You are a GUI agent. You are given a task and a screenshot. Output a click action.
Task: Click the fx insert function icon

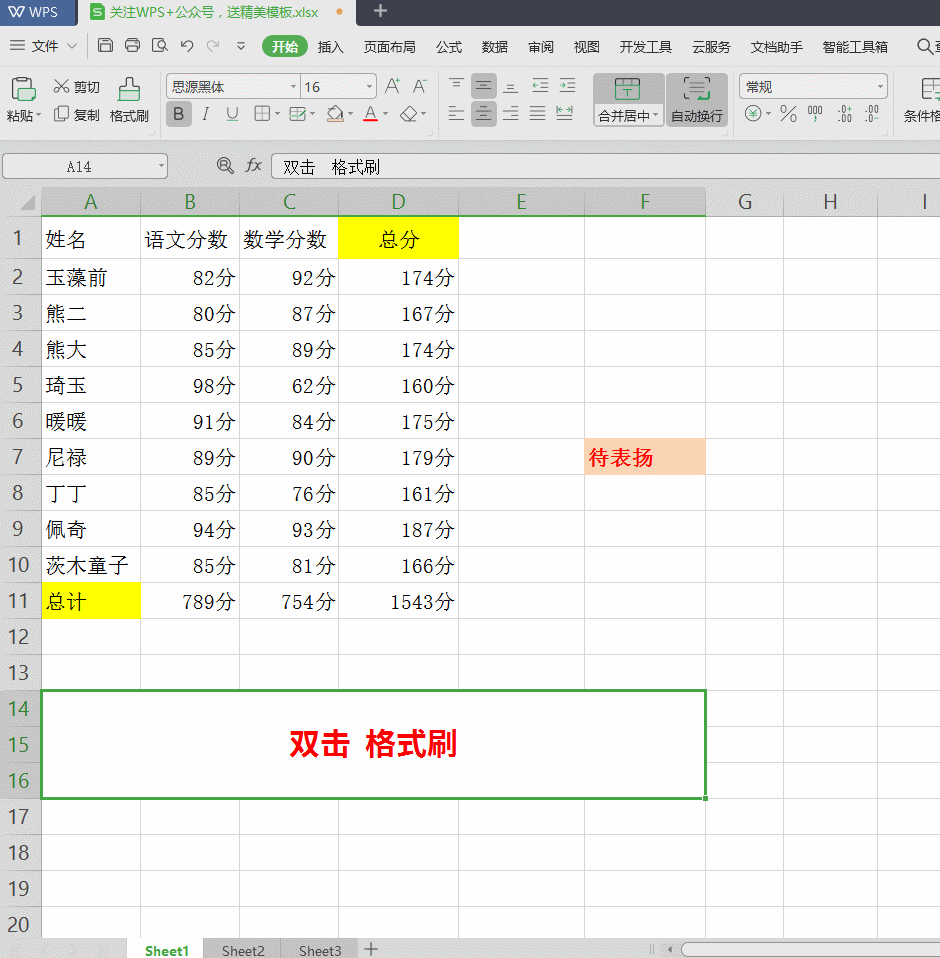(x=253, y=165)
